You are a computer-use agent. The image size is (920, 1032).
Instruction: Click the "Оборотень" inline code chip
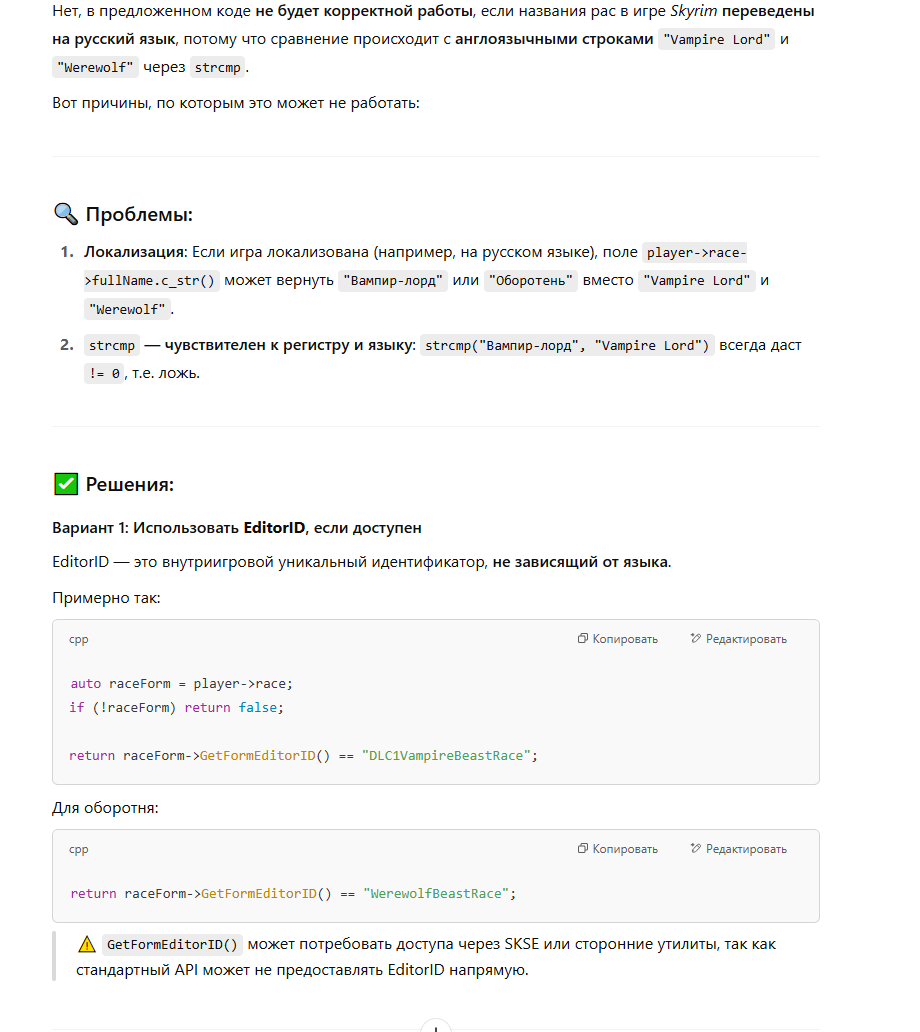pyautogui.click(x=532, y=281)
